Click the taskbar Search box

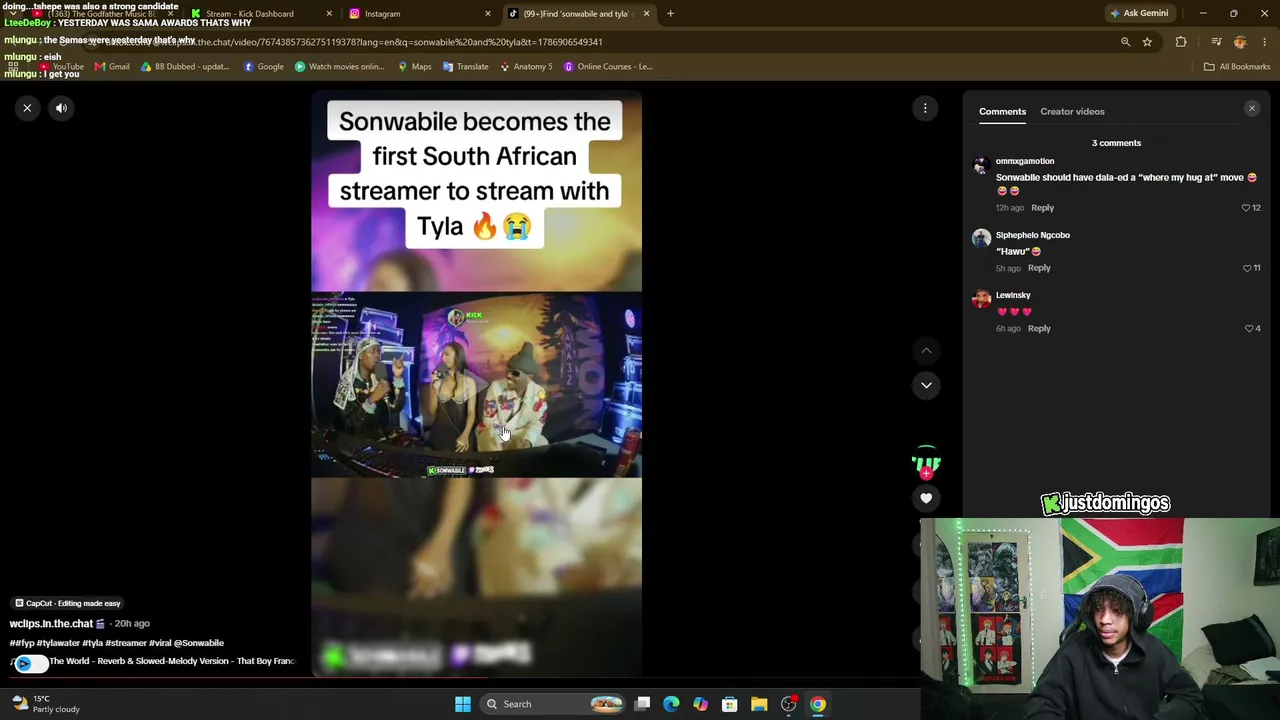pyautogui.click(x=555, y=704)
